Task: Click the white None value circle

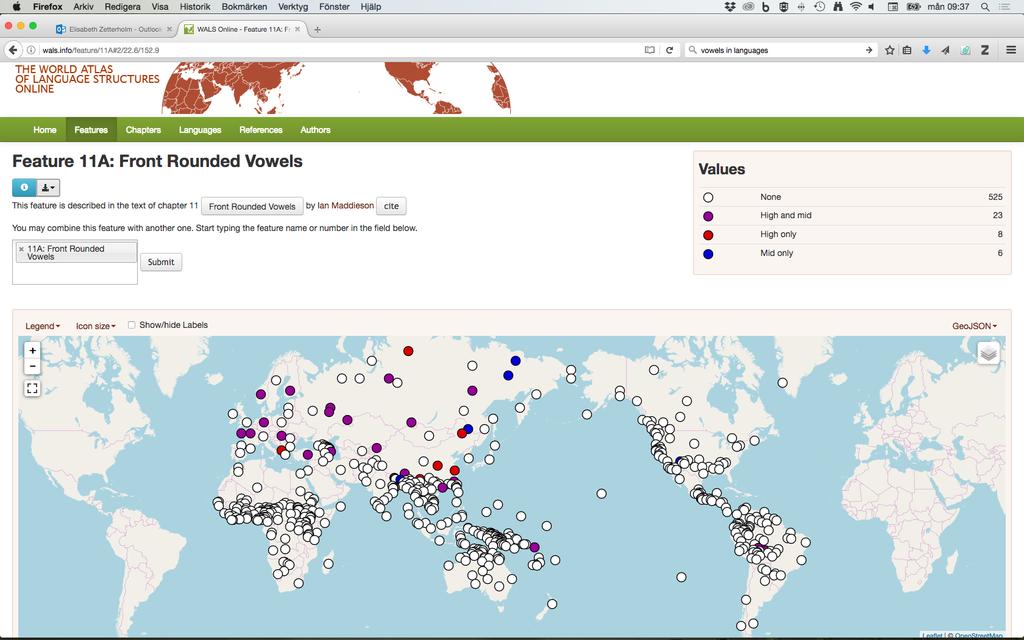Action: click(708, 197)
